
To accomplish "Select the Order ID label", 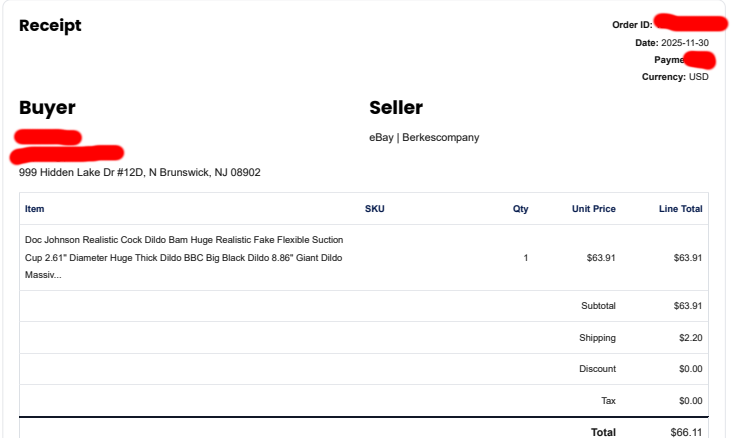I will point(632,24).
